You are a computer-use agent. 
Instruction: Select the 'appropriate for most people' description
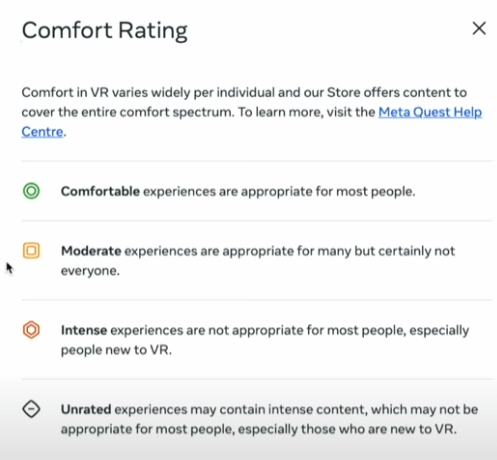[328, 191]
